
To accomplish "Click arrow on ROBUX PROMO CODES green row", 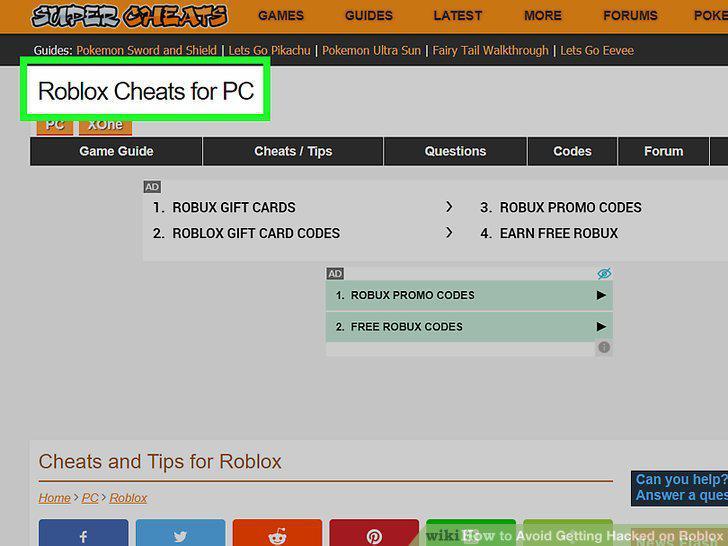I will (x=601, y=295).
